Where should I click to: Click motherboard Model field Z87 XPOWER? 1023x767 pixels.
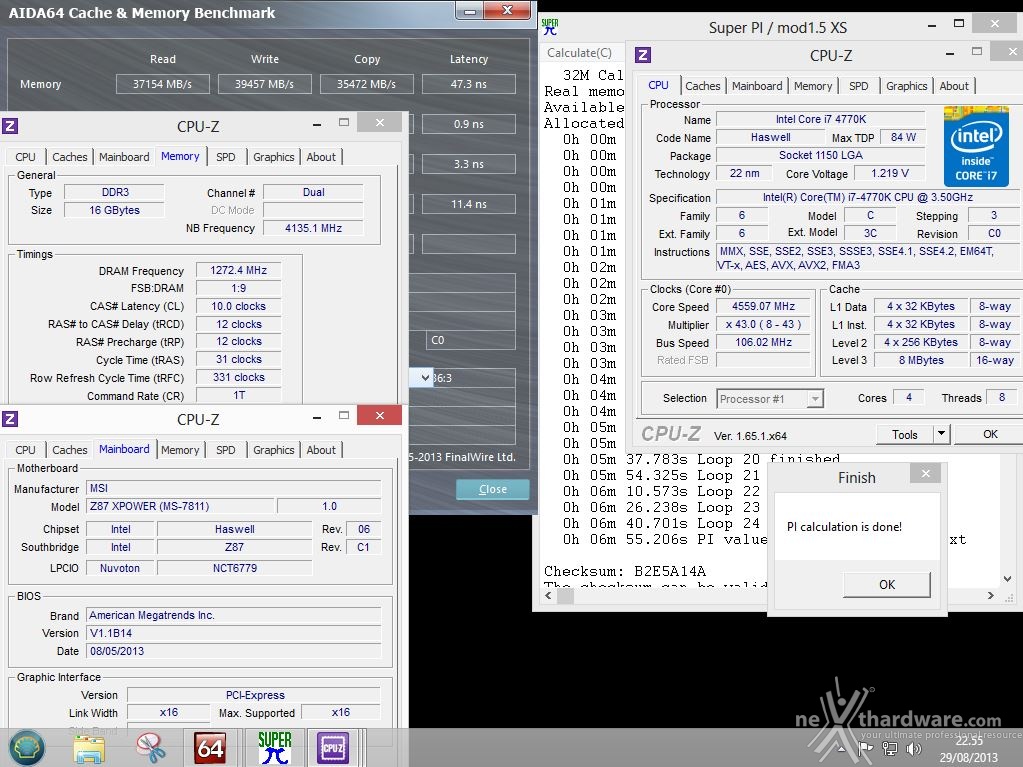(x=180, y=506)
